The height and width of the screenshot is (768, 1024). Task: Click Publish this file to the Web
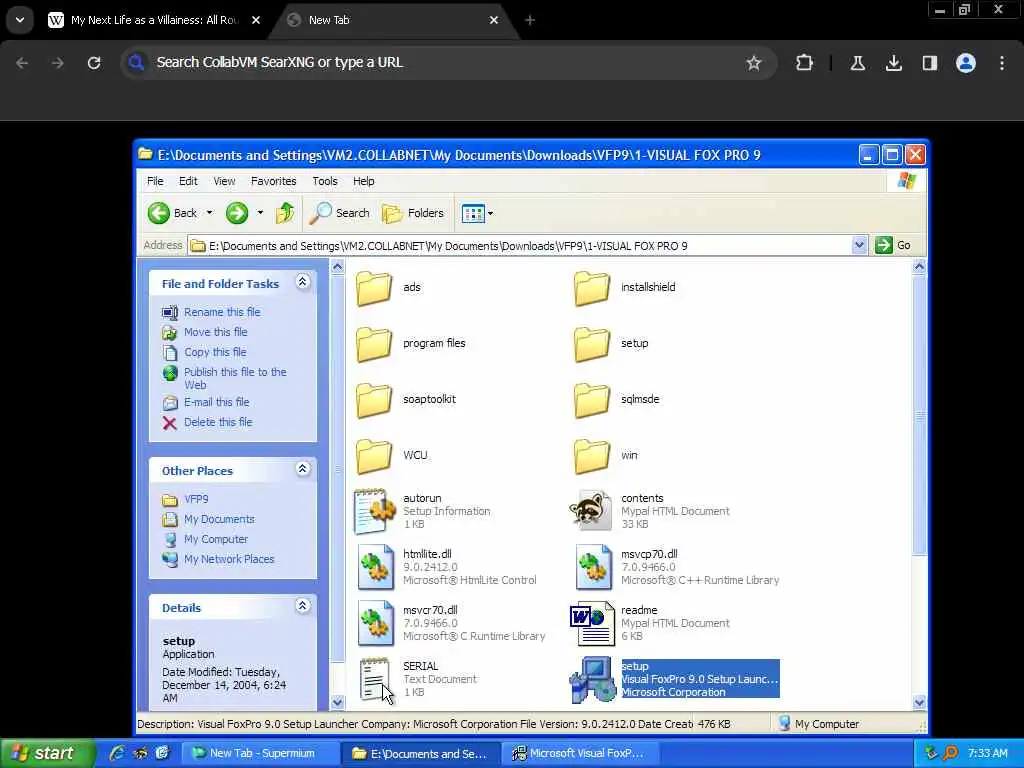coord(235,378)
